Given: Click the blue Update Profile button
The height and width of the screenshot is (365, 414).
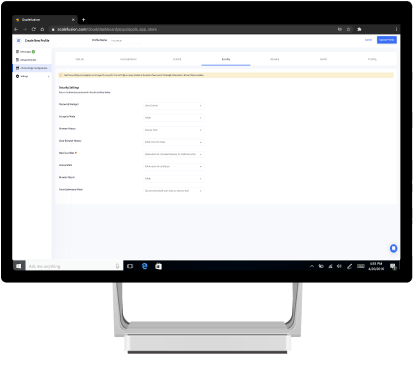Looking at the screenshot, I should coord(387,40).
